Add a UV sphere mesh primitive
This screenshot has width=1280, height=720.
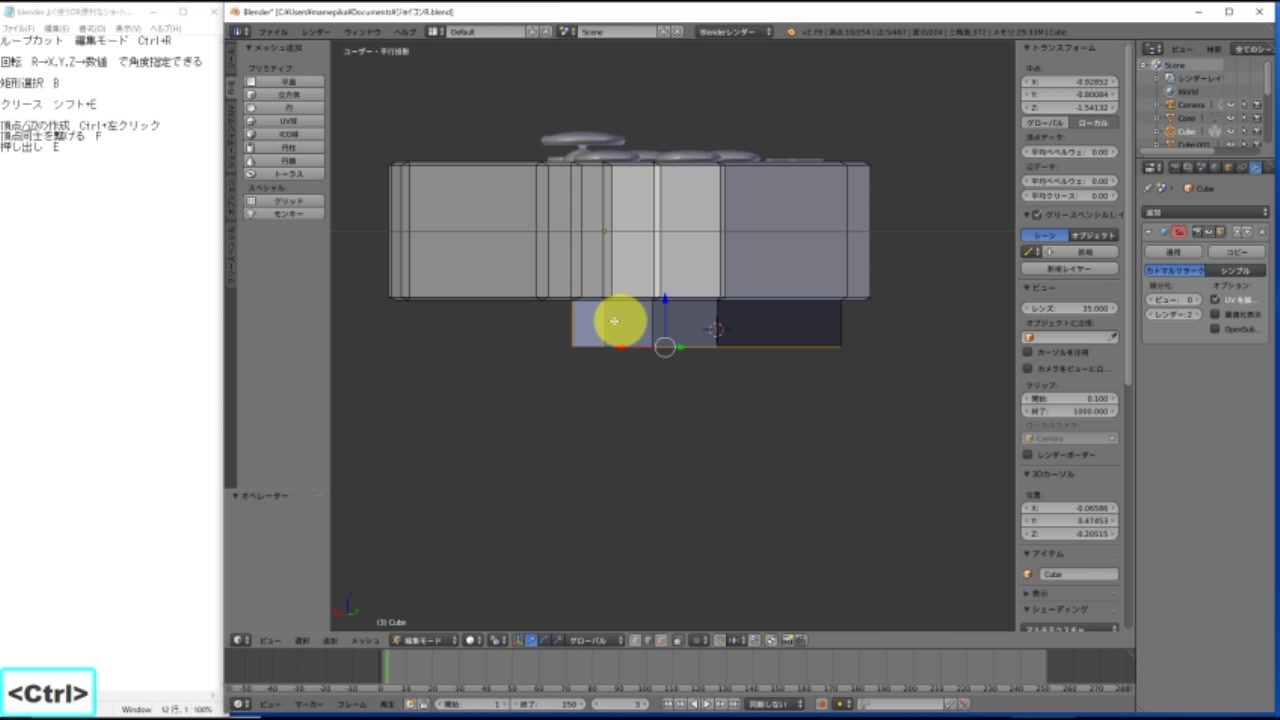tap(285, 121)
